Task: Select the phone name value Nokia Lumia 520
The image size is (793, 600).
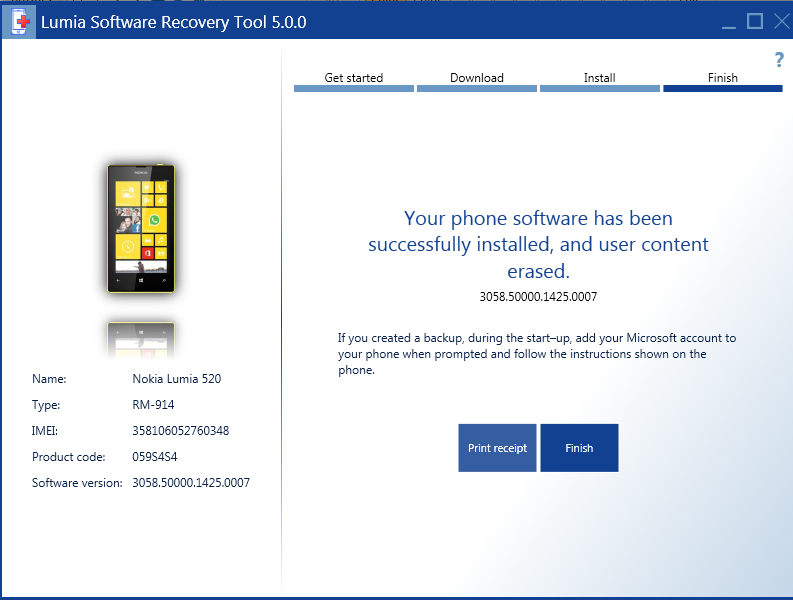Action: [176, 379]
